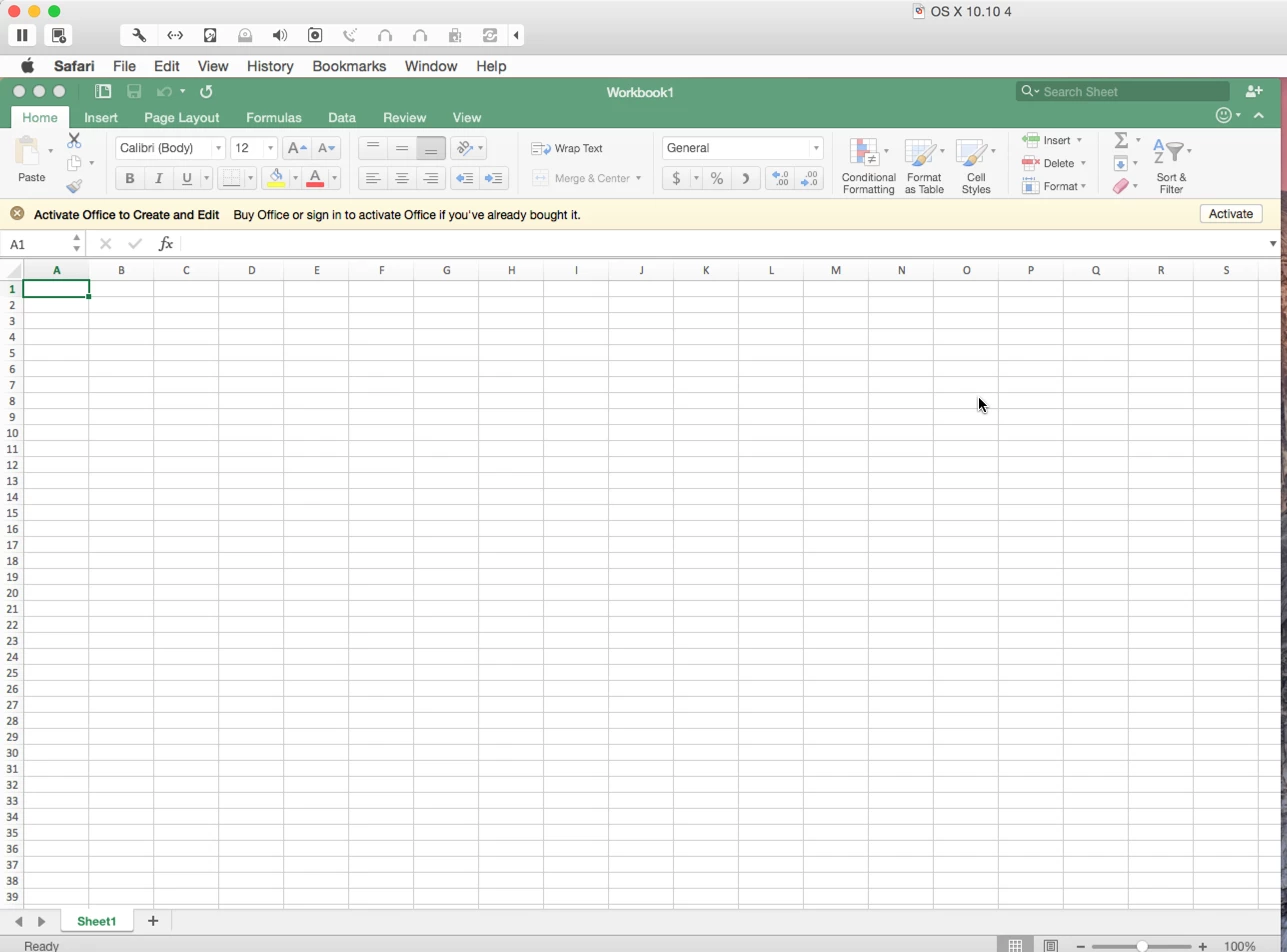The image size is (1287, 952).
Task: Open Cell Styles gallery
Action: click(976, 166)
